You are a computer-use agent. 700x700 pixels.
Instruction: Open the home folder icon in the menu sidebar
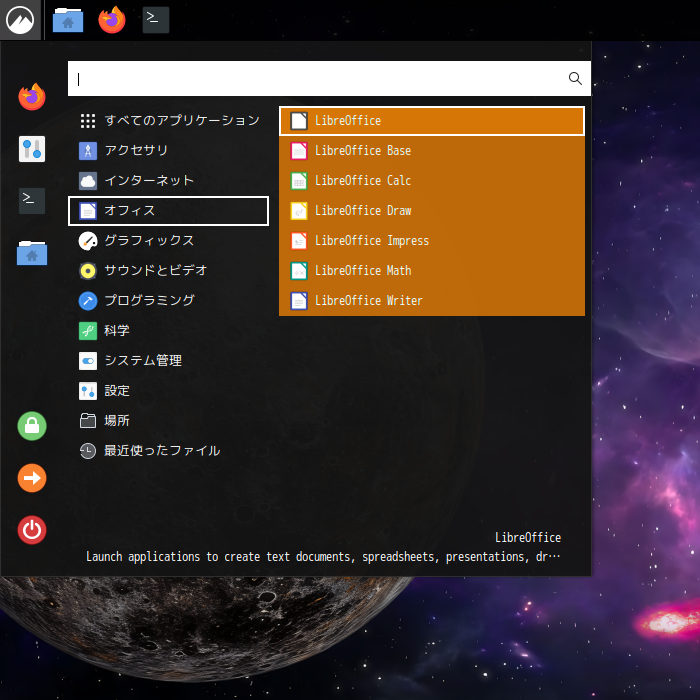coord(32,253)
